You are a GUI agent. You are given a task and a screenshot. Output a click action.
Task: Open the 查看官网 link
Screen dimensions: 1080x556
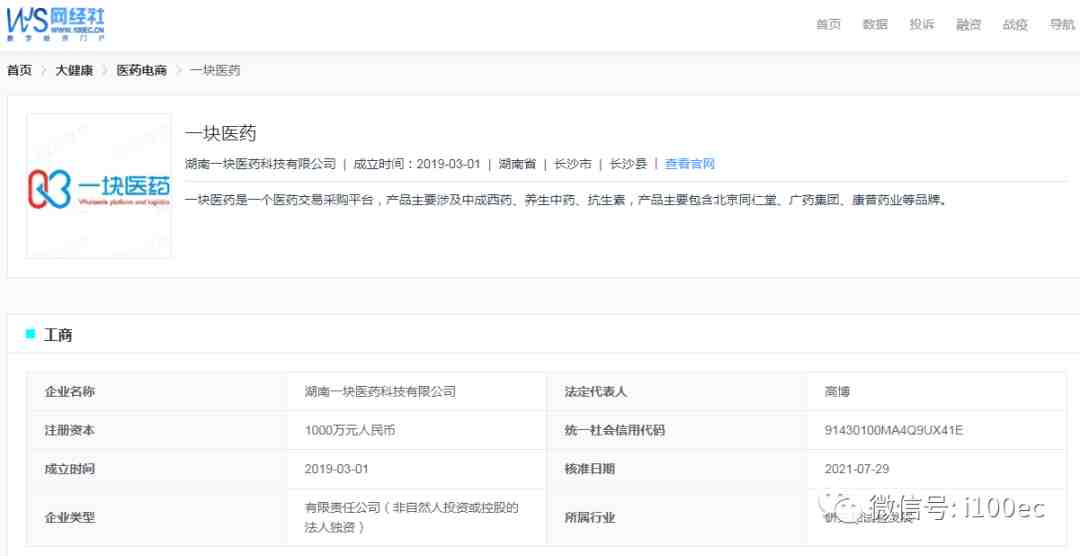tap(689, 164)
